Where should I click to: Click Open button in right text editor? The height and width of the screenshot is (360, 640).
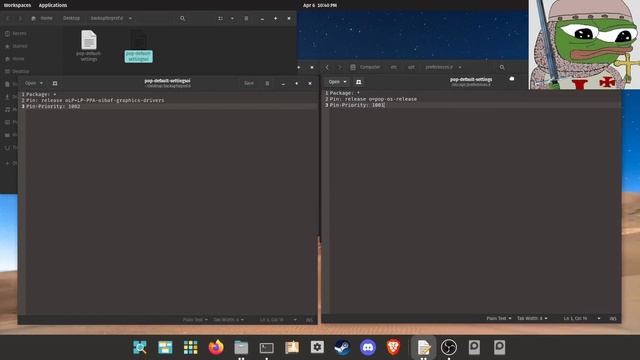coord(337,82)
